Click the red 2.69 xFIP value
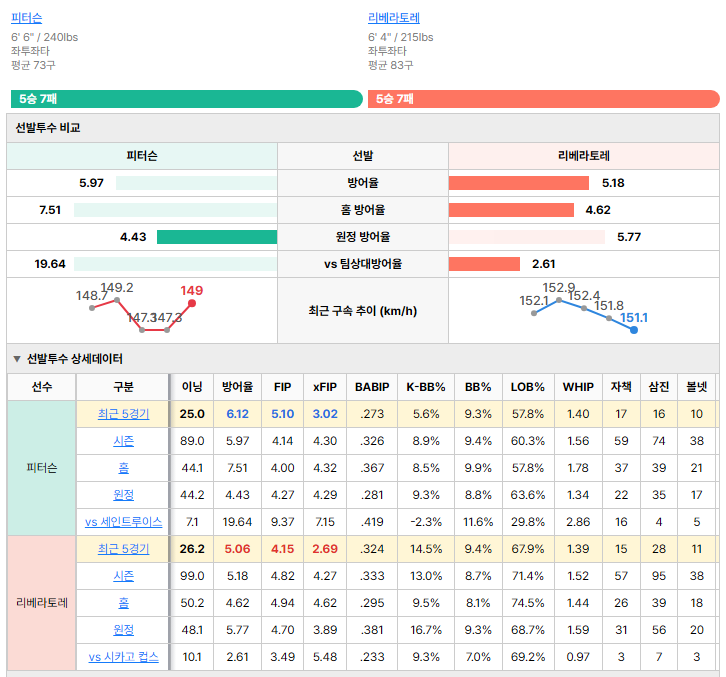Image resolution: width=726 pixels, height=677 pixels. coord(325,549)
